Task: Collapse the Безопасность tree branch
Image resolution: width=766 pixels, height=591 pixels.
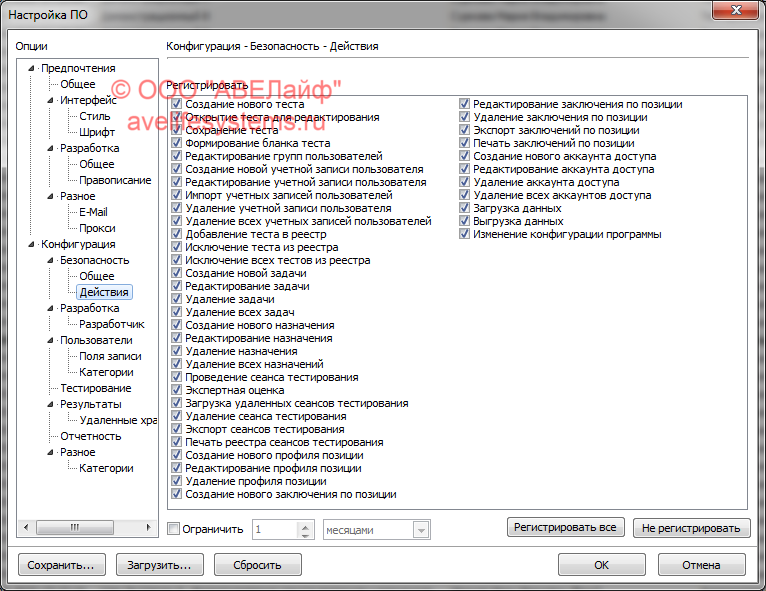Action: [51, 260]
